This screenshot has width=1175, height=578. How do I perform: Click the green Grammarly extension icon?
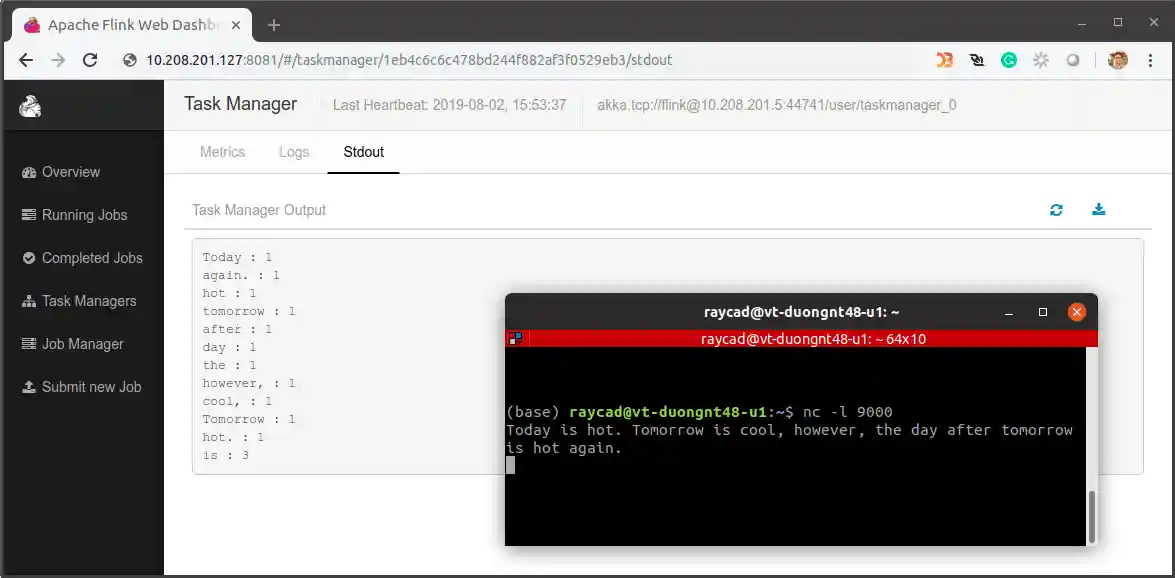[1009, 61]
